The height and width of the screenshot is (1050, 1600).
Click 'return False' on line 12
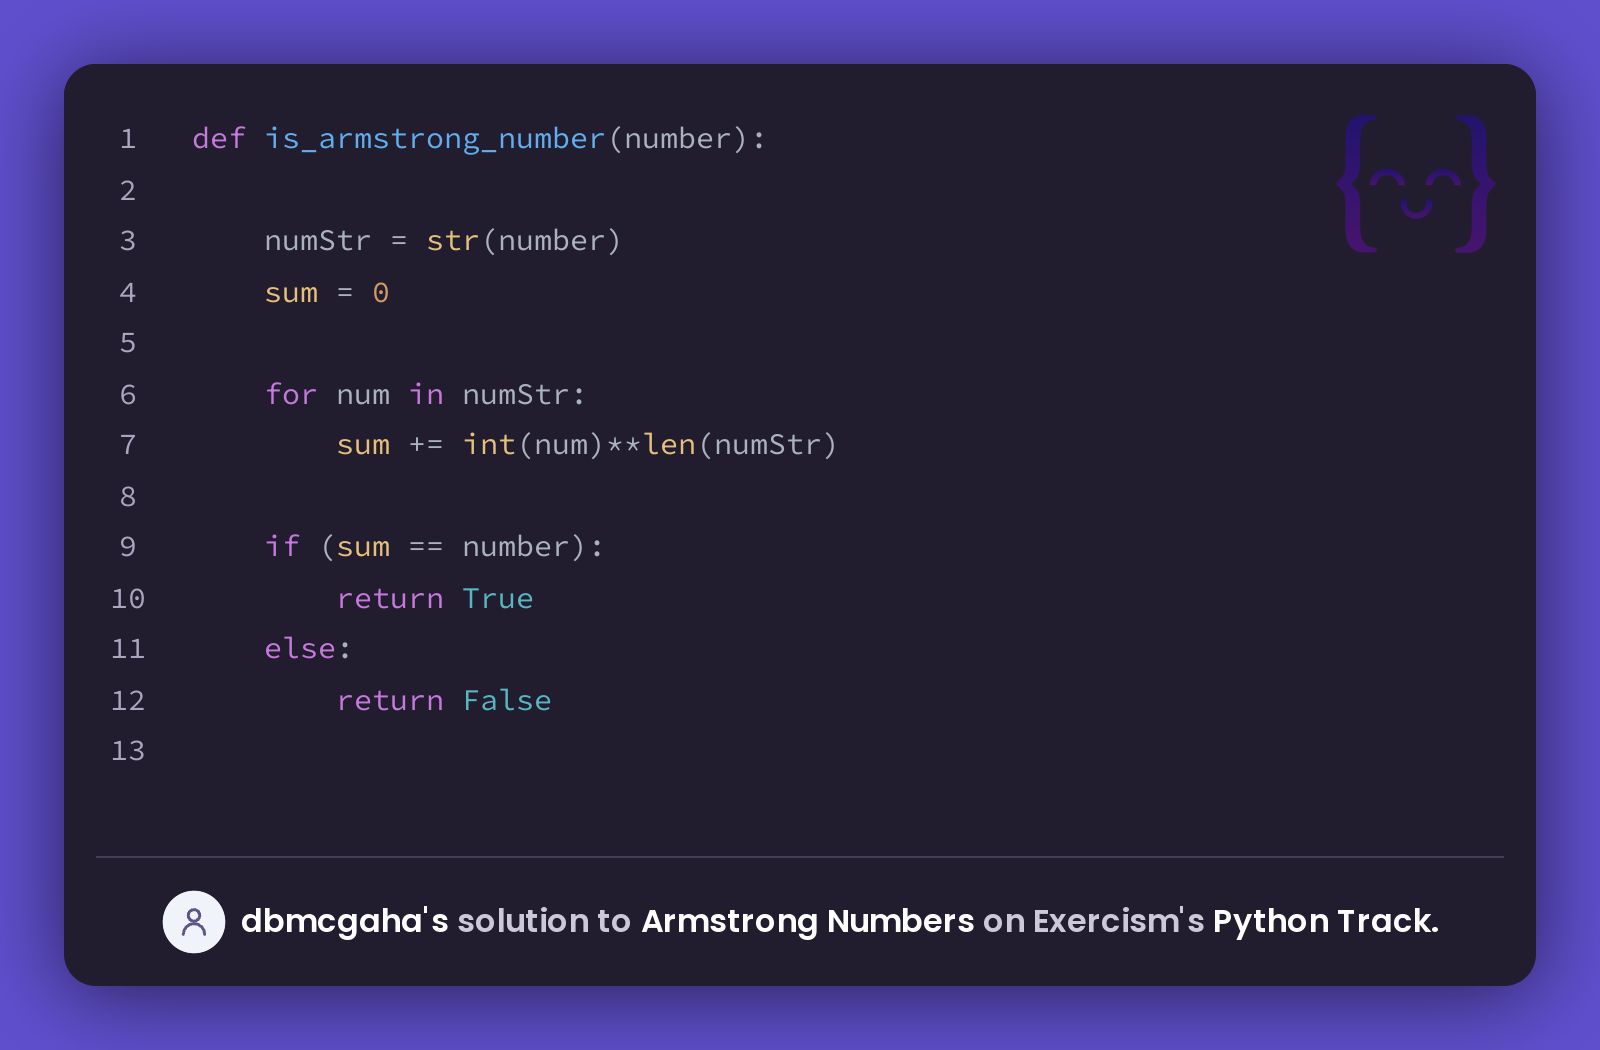[444, 700]
